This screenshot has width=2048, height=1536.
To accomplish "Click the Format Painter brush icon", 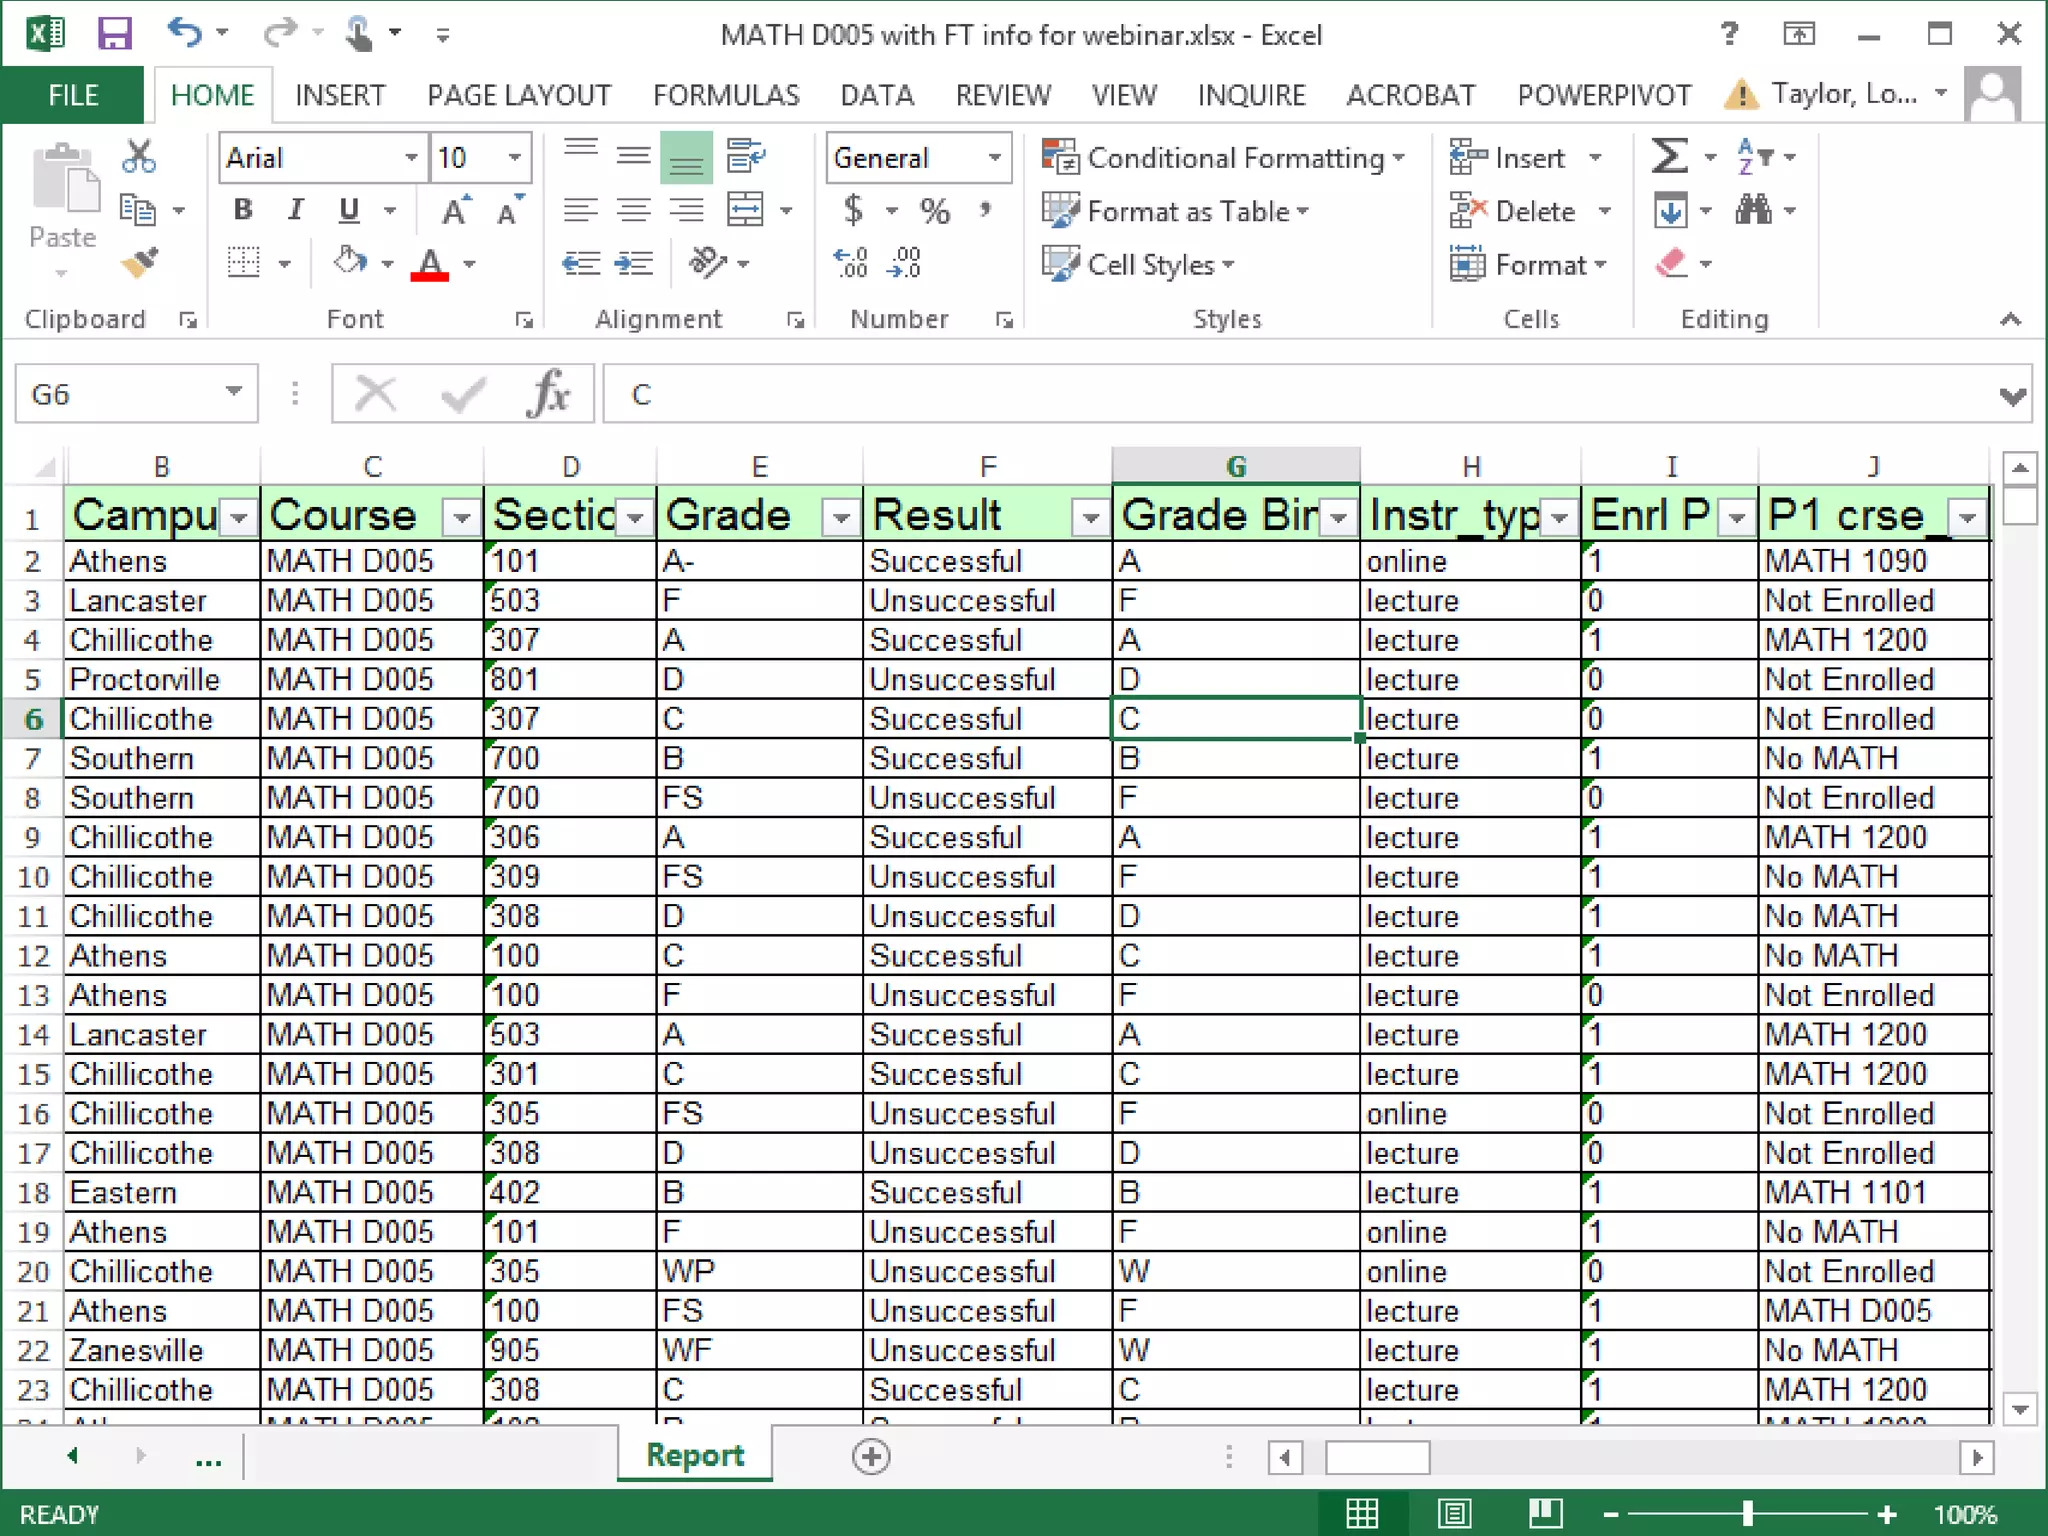I will pos(140,263).
